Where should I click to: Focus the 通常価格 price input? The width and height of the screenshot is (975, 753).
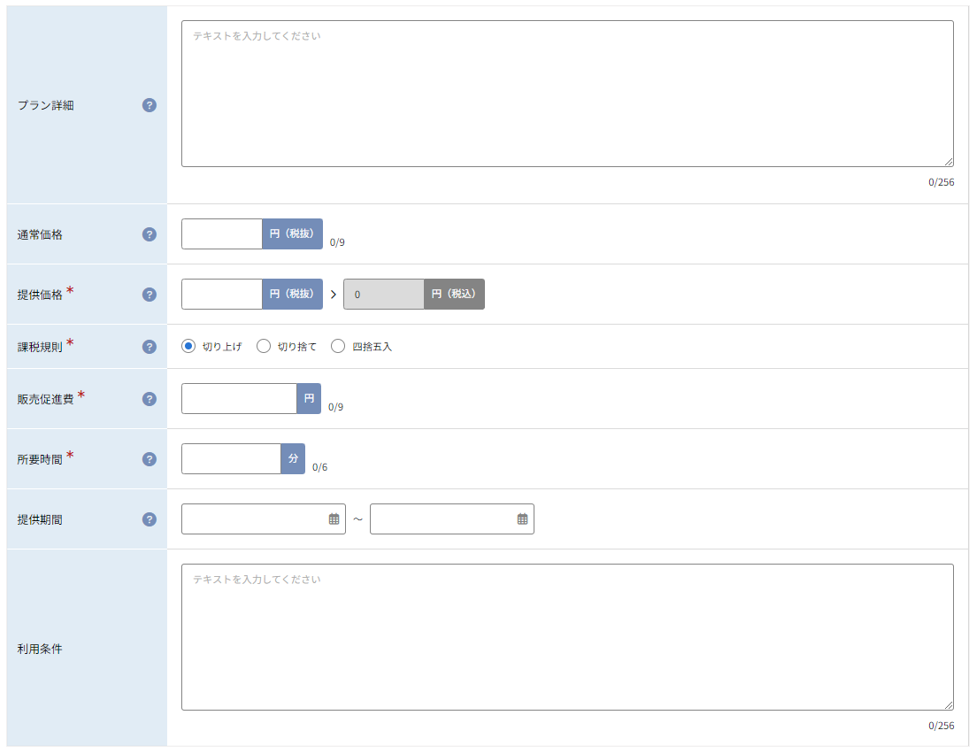click(x=222, y=234)
